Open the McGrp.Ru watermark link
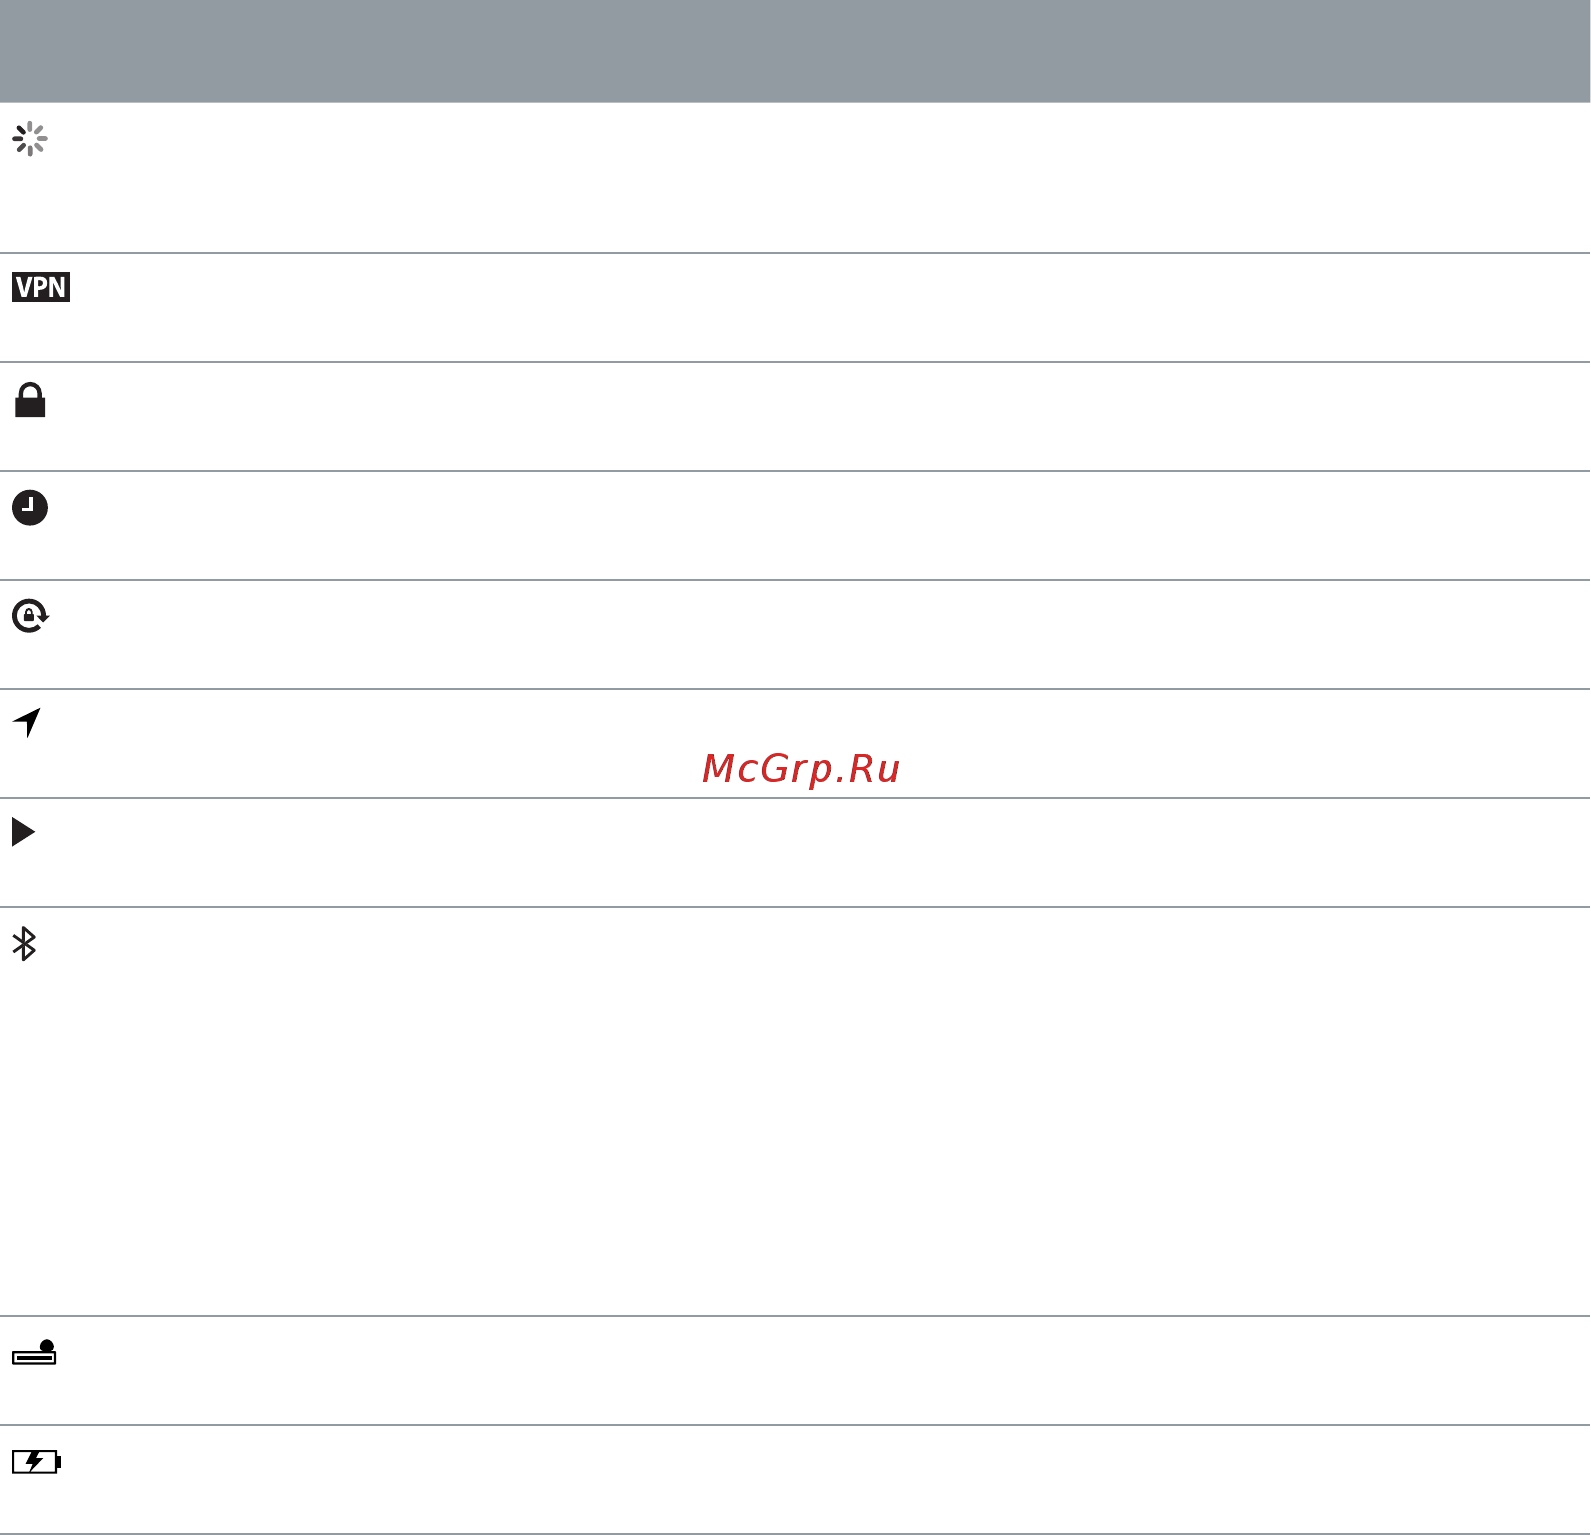Viewport: 1591px width, 1535px height. [801, 769]
